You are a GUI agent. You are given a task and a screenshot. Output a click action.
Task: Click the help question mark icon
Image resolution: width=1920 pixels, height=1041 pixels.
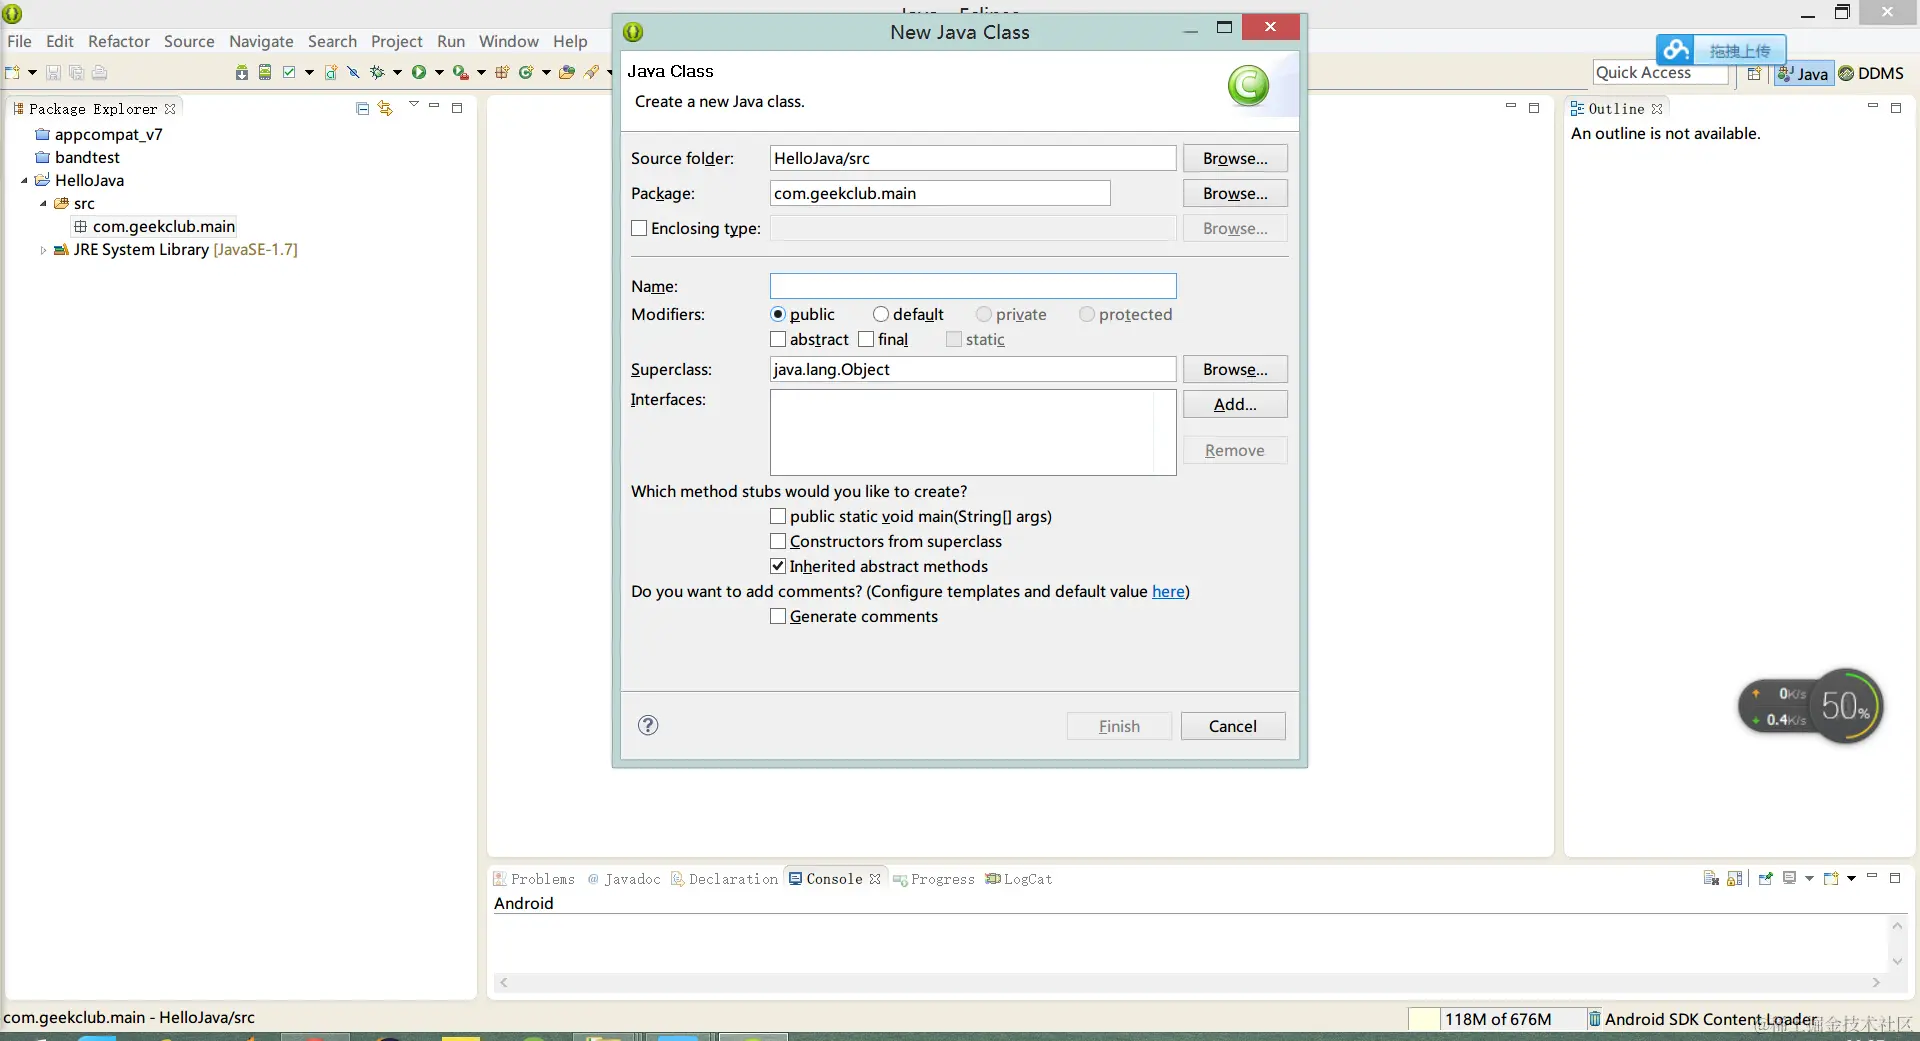648,725
